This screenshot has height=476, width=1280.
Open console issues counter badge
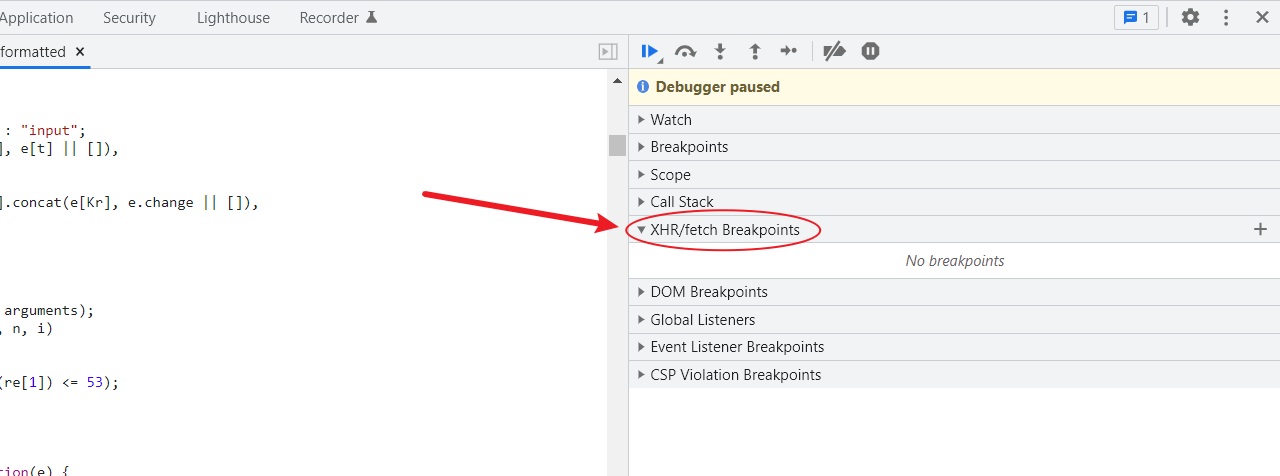[1136, 17]
